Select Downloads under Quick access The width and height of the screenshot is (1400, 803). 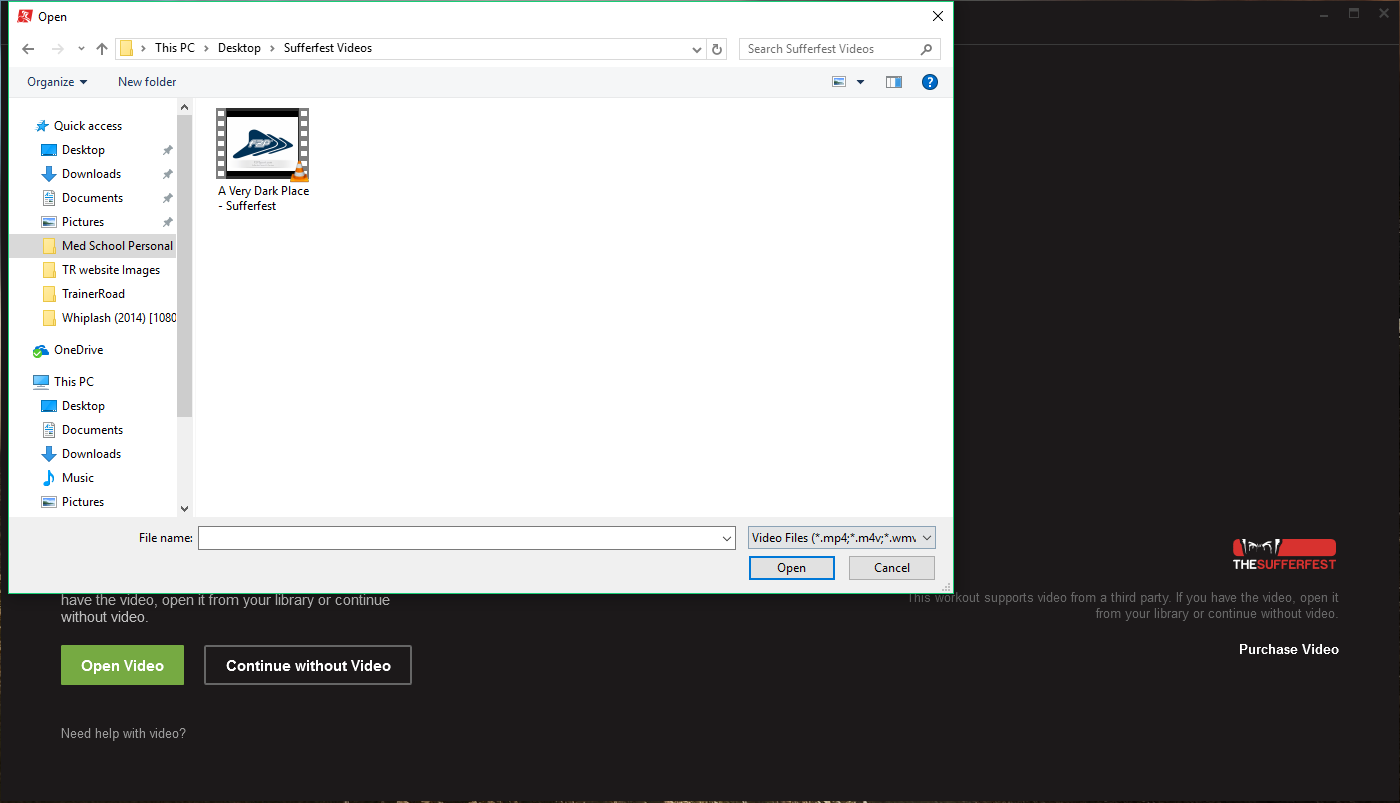point(91,174)
